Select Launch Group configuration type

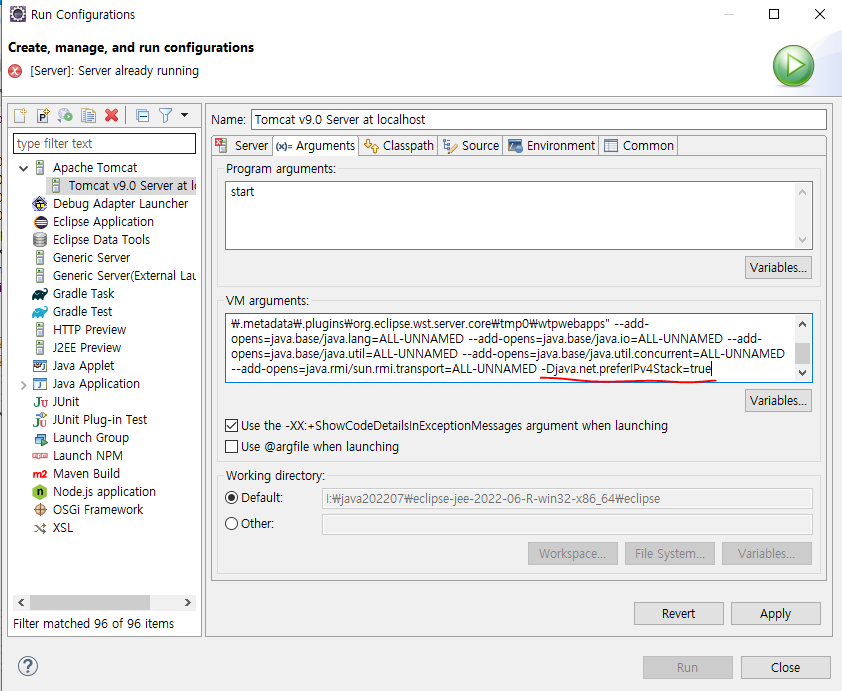pos(91,438)
